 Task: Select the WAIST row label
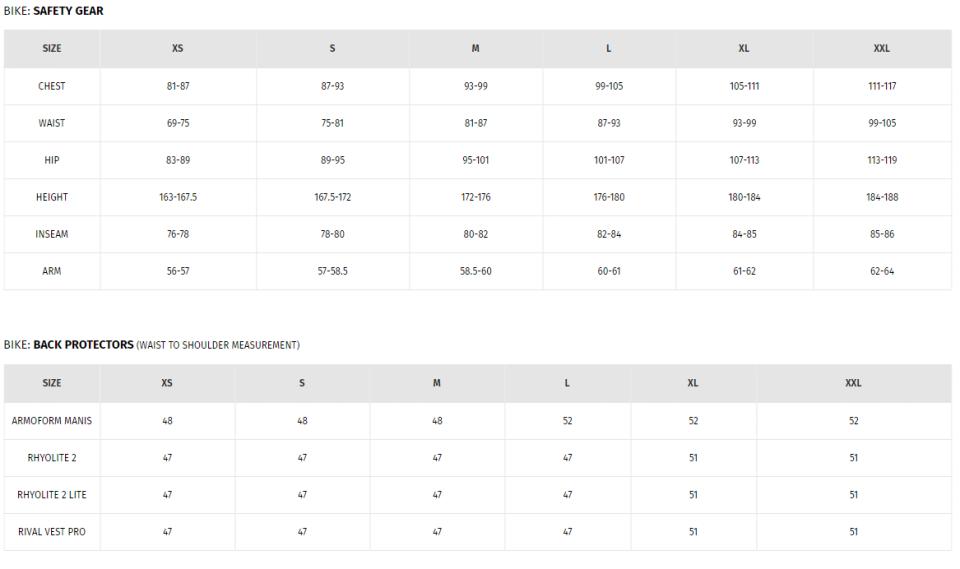point(52,123)
